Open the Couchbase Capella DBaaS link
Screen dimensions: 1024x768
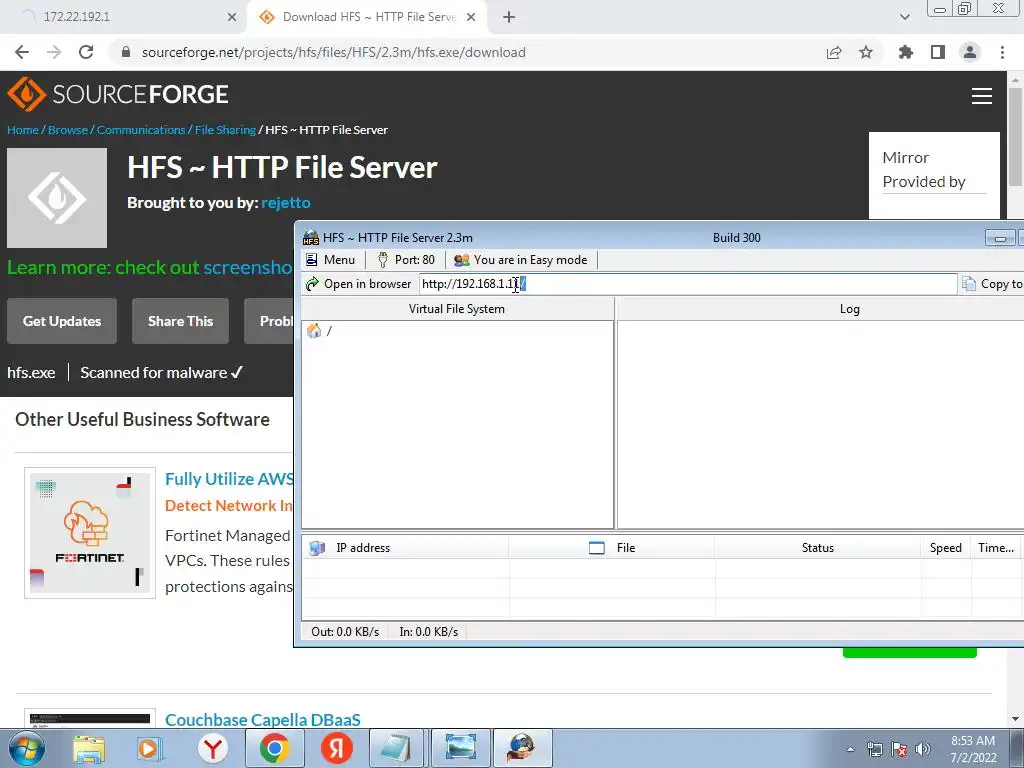(x=263, y=720)
